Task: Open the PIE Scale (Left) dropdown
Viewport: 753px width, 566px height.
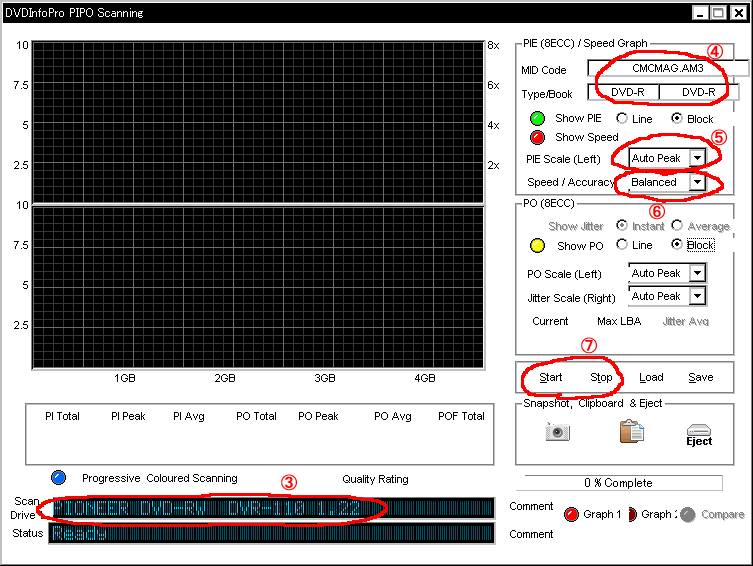Action: tap(697, 158)
